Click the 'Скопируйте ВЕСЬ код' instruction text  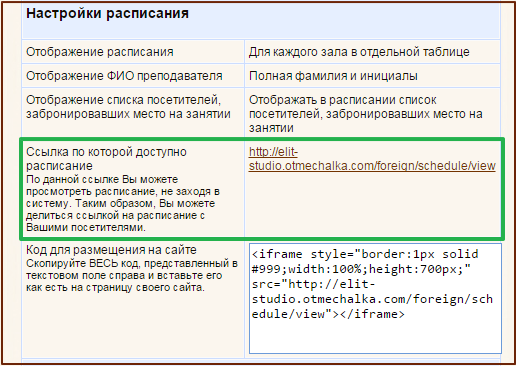pyautogui.click(x=132, y=275)
